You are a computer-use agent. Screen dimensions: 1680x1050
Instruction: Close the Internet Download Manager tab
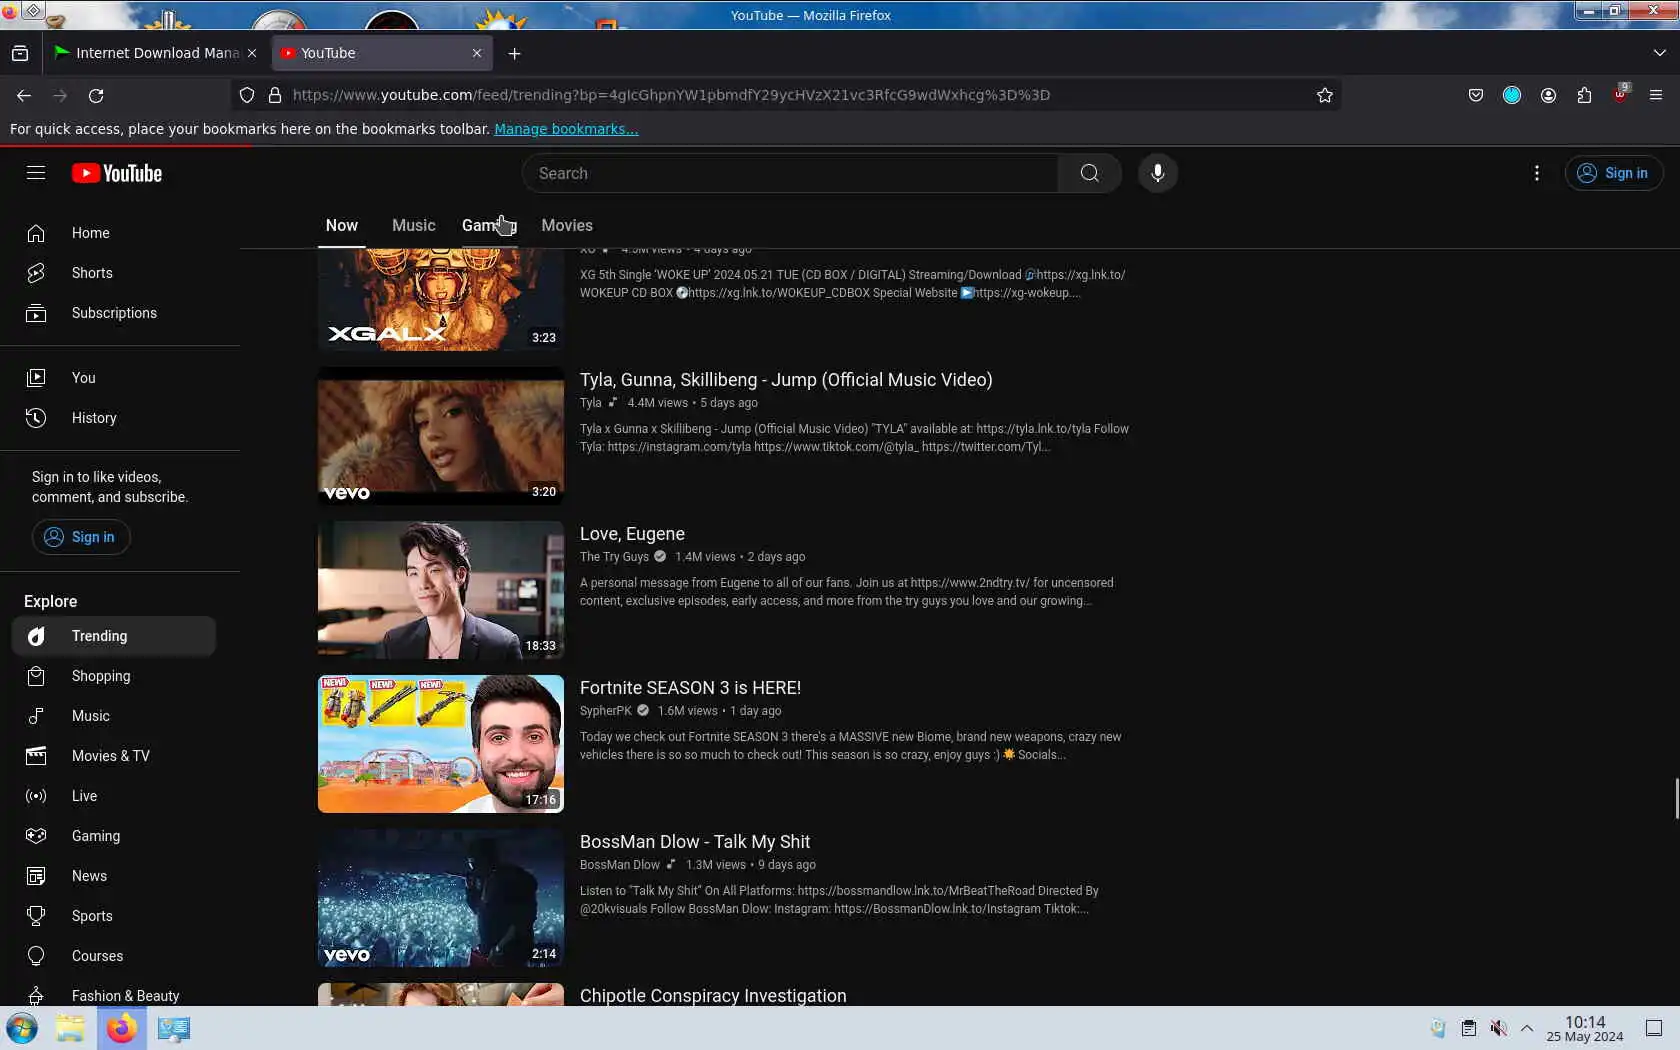(x=252, y=53)
